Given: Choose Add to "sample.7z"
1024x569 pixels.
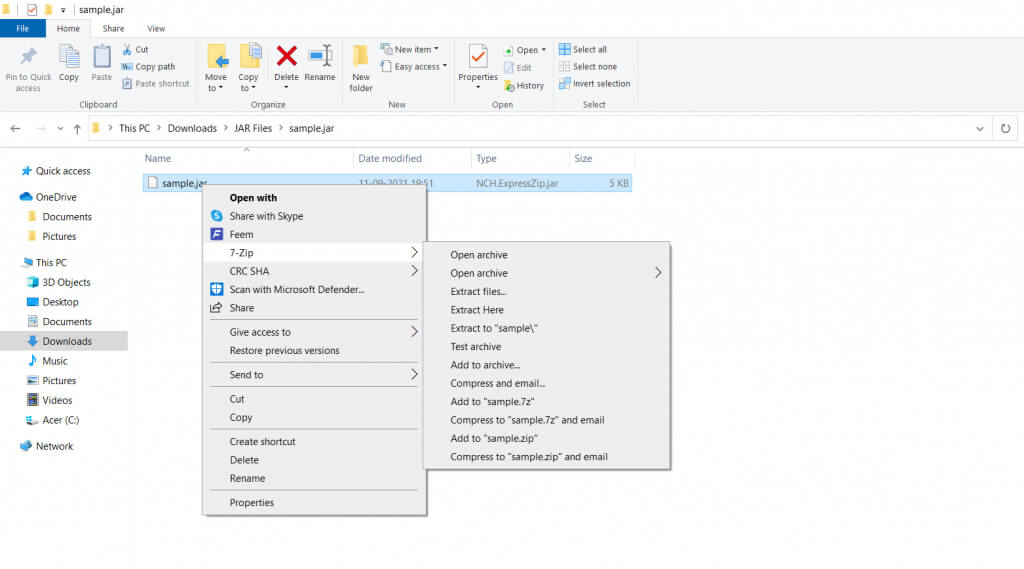Looking at the screenshot, I should 546,402.
